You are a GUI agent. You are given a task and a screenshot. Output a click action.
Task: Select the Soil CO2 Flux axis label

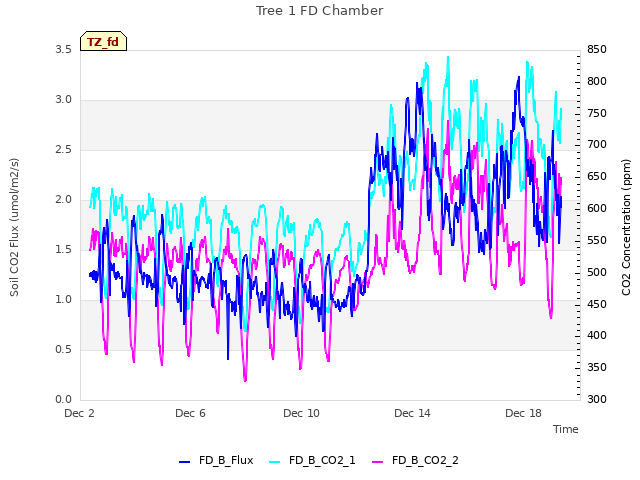coord(14,227)
